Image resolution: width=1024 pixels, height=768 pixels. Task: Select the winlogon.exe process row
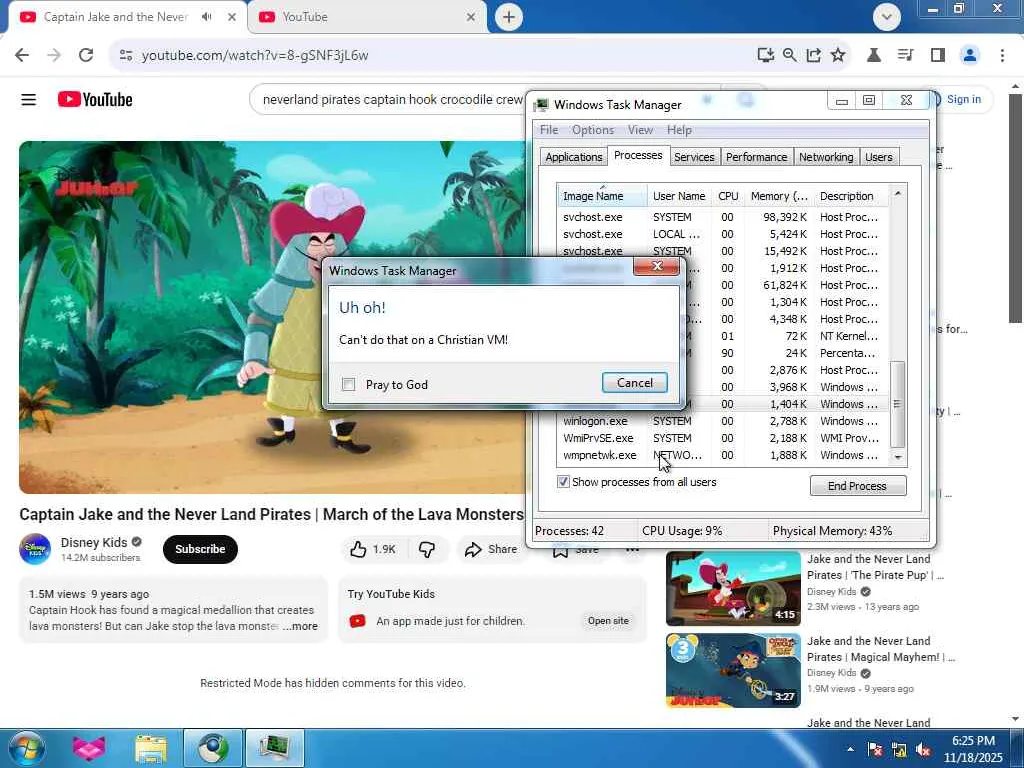coord(722,421)
